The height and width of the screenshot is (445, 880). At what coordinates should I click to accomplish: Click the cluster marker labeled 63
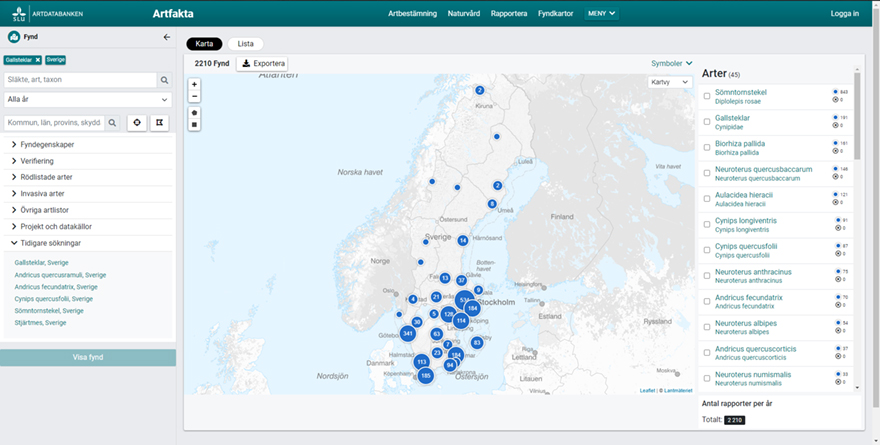[437, 334]
